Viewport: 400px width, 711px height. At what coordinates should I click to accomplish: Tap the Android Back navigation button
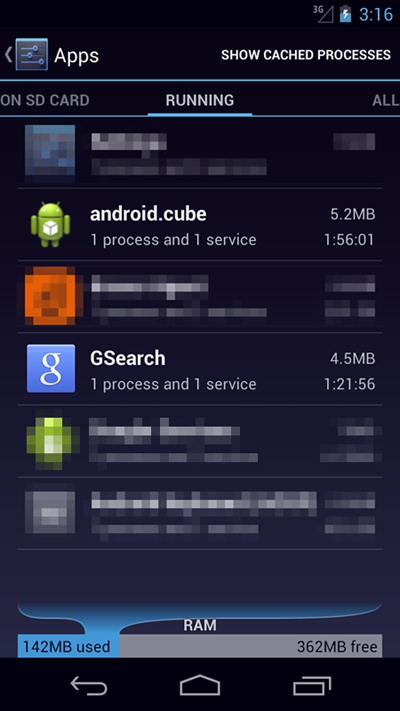(89, 685)
